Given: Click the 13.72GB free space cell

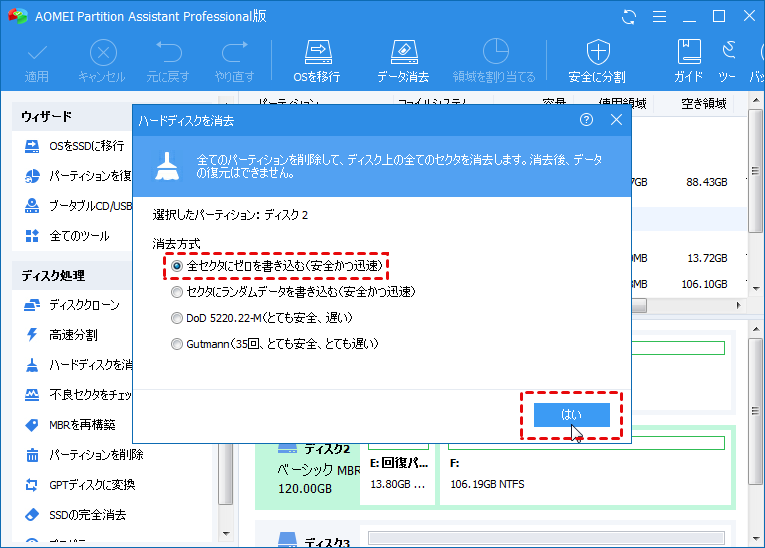Looking at the screenshot, I should [707, 258].
